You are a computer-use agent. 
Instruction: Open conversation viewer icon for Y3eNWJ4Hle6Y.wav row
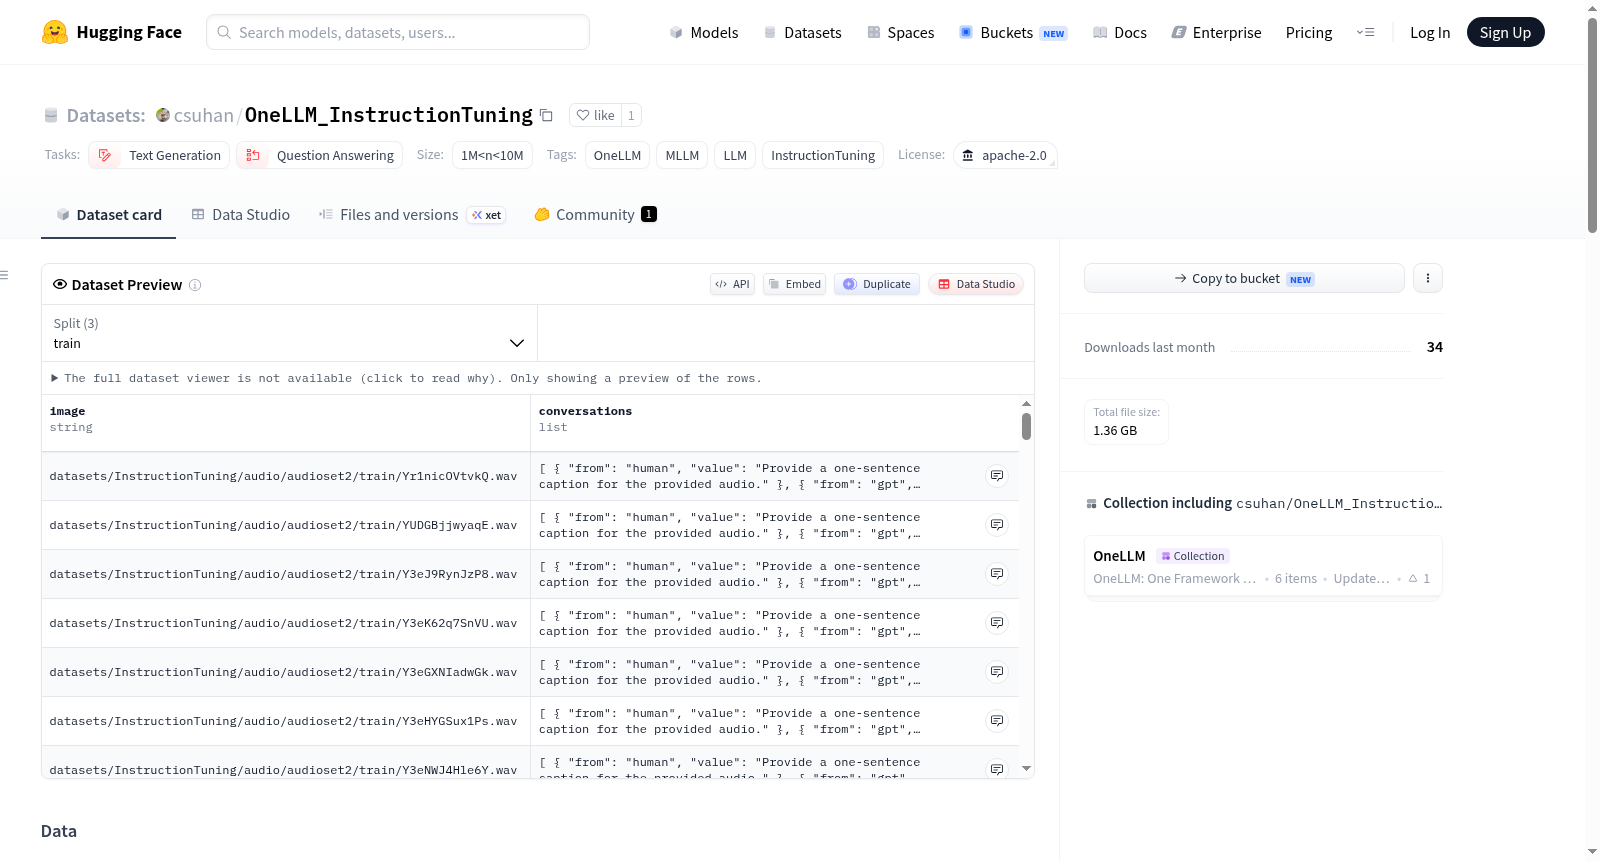[997, 769]
